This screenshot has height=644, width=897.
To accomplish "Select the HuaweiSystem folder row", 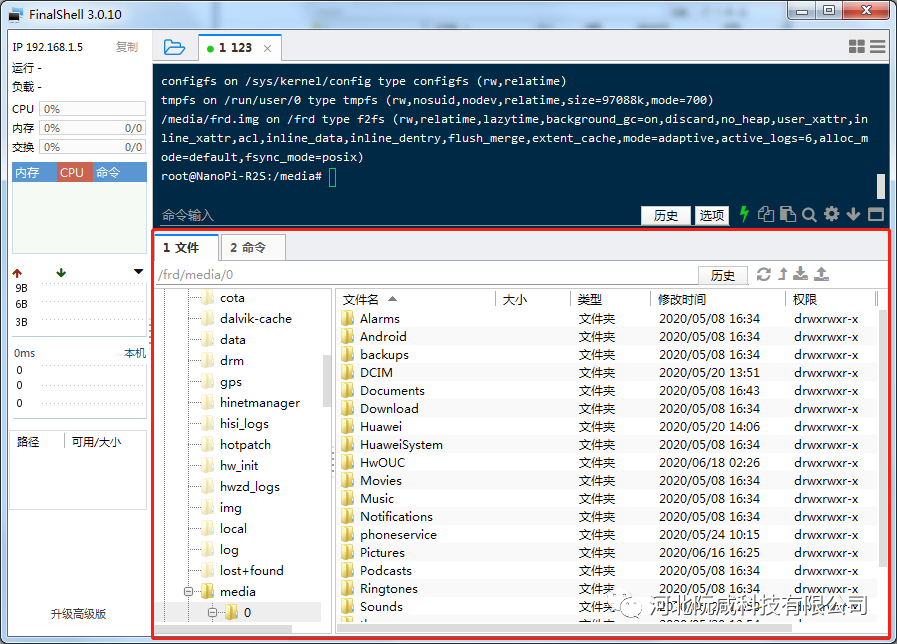I will (606, 444).
